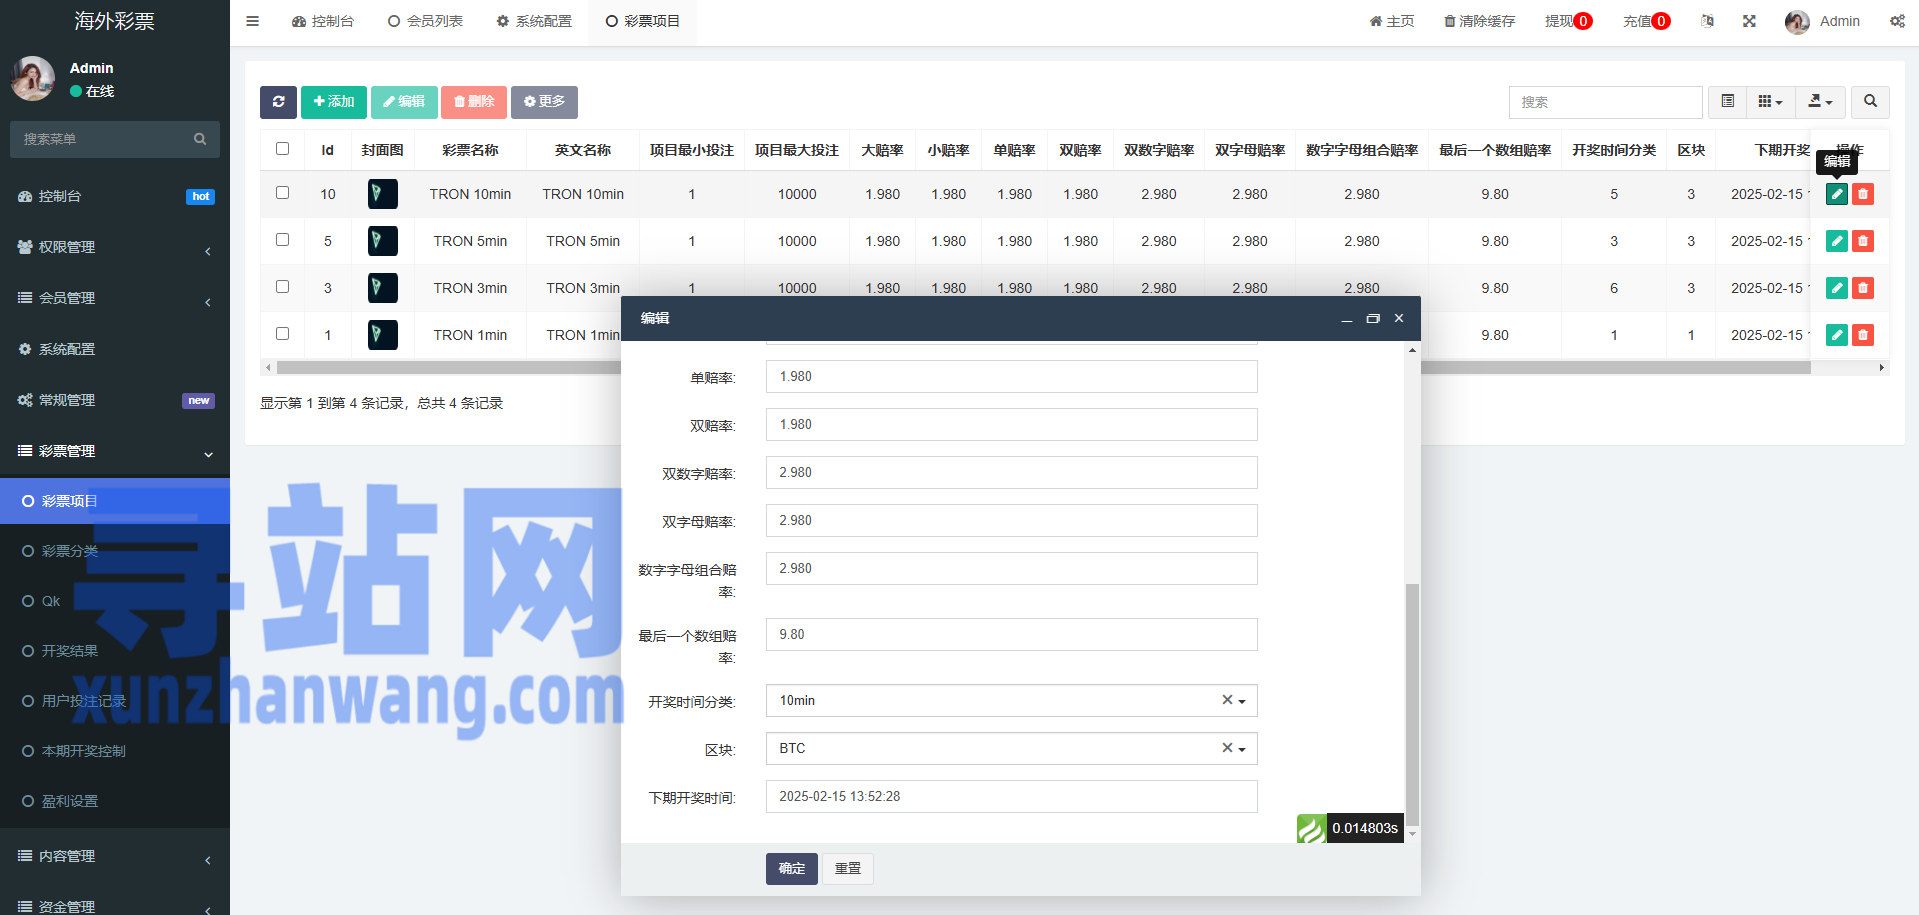This screenshot has height=915, width=1919.
Task: Focus the 单赔率 input field
Action: pyautogui.click(x=1011, y=377)
